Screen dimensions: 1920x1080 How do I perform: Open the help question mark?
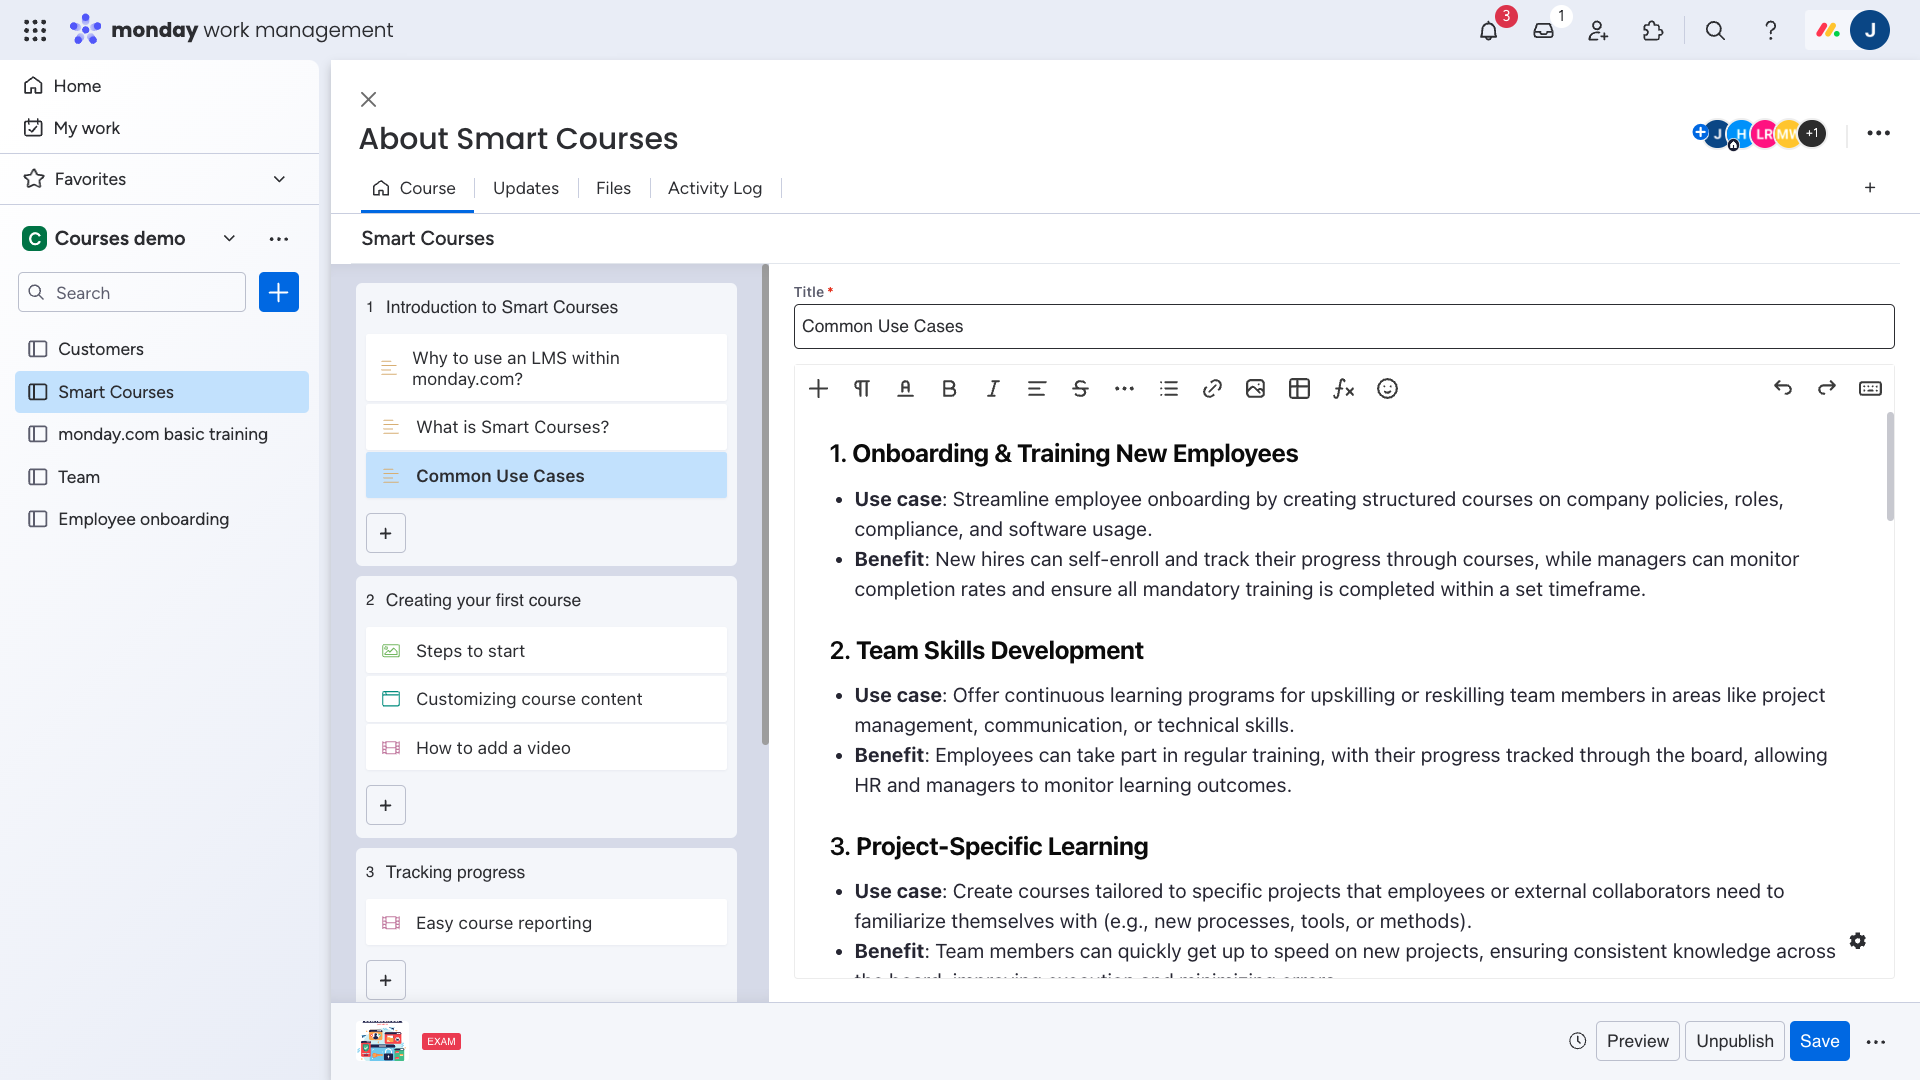(x=1770, y=30)
